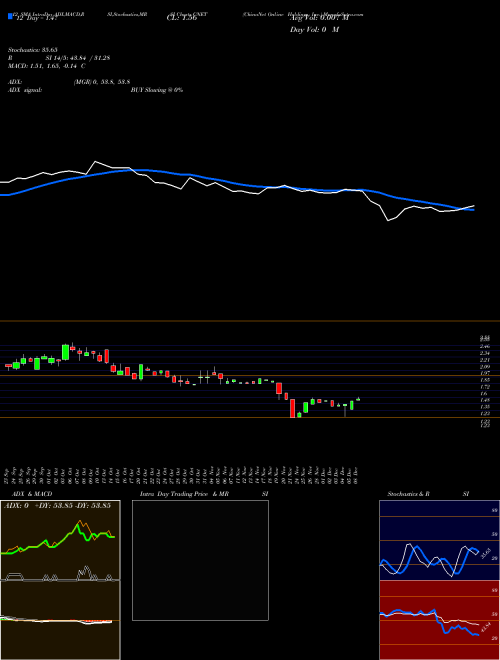
Task: Click the empty Intra Day Trading Price chart box
Action: point(200,560)
